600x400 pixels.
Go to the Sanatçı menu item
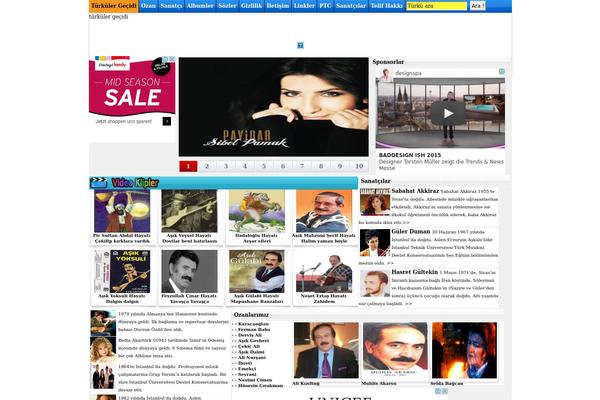171,6
